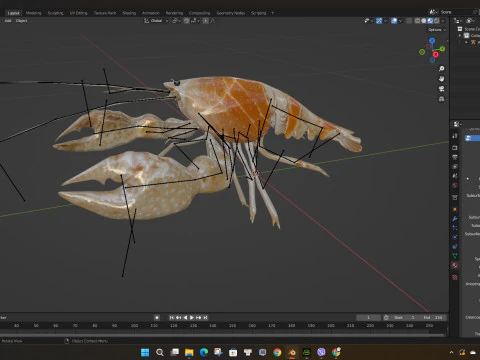Select rendered viewport shading

[x=437, y=21]
